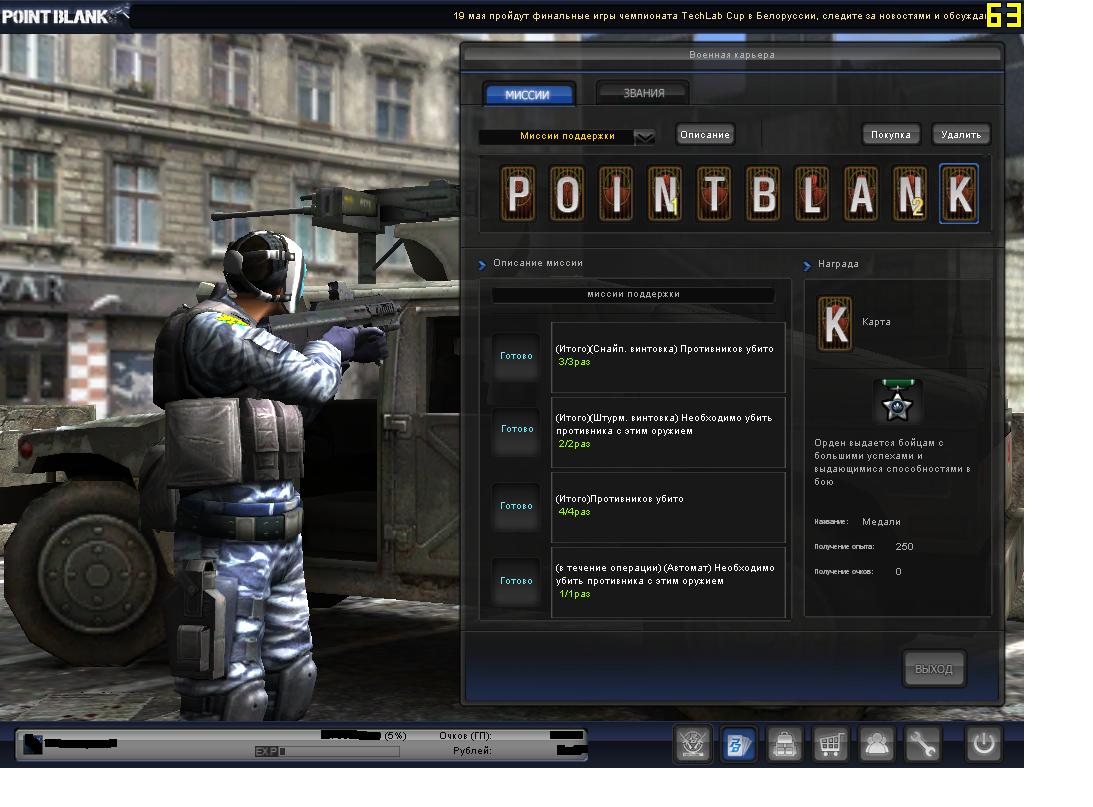The image size is (1093, 807).
Task: Click the power exit icon
Action: [x=983, y=744]
